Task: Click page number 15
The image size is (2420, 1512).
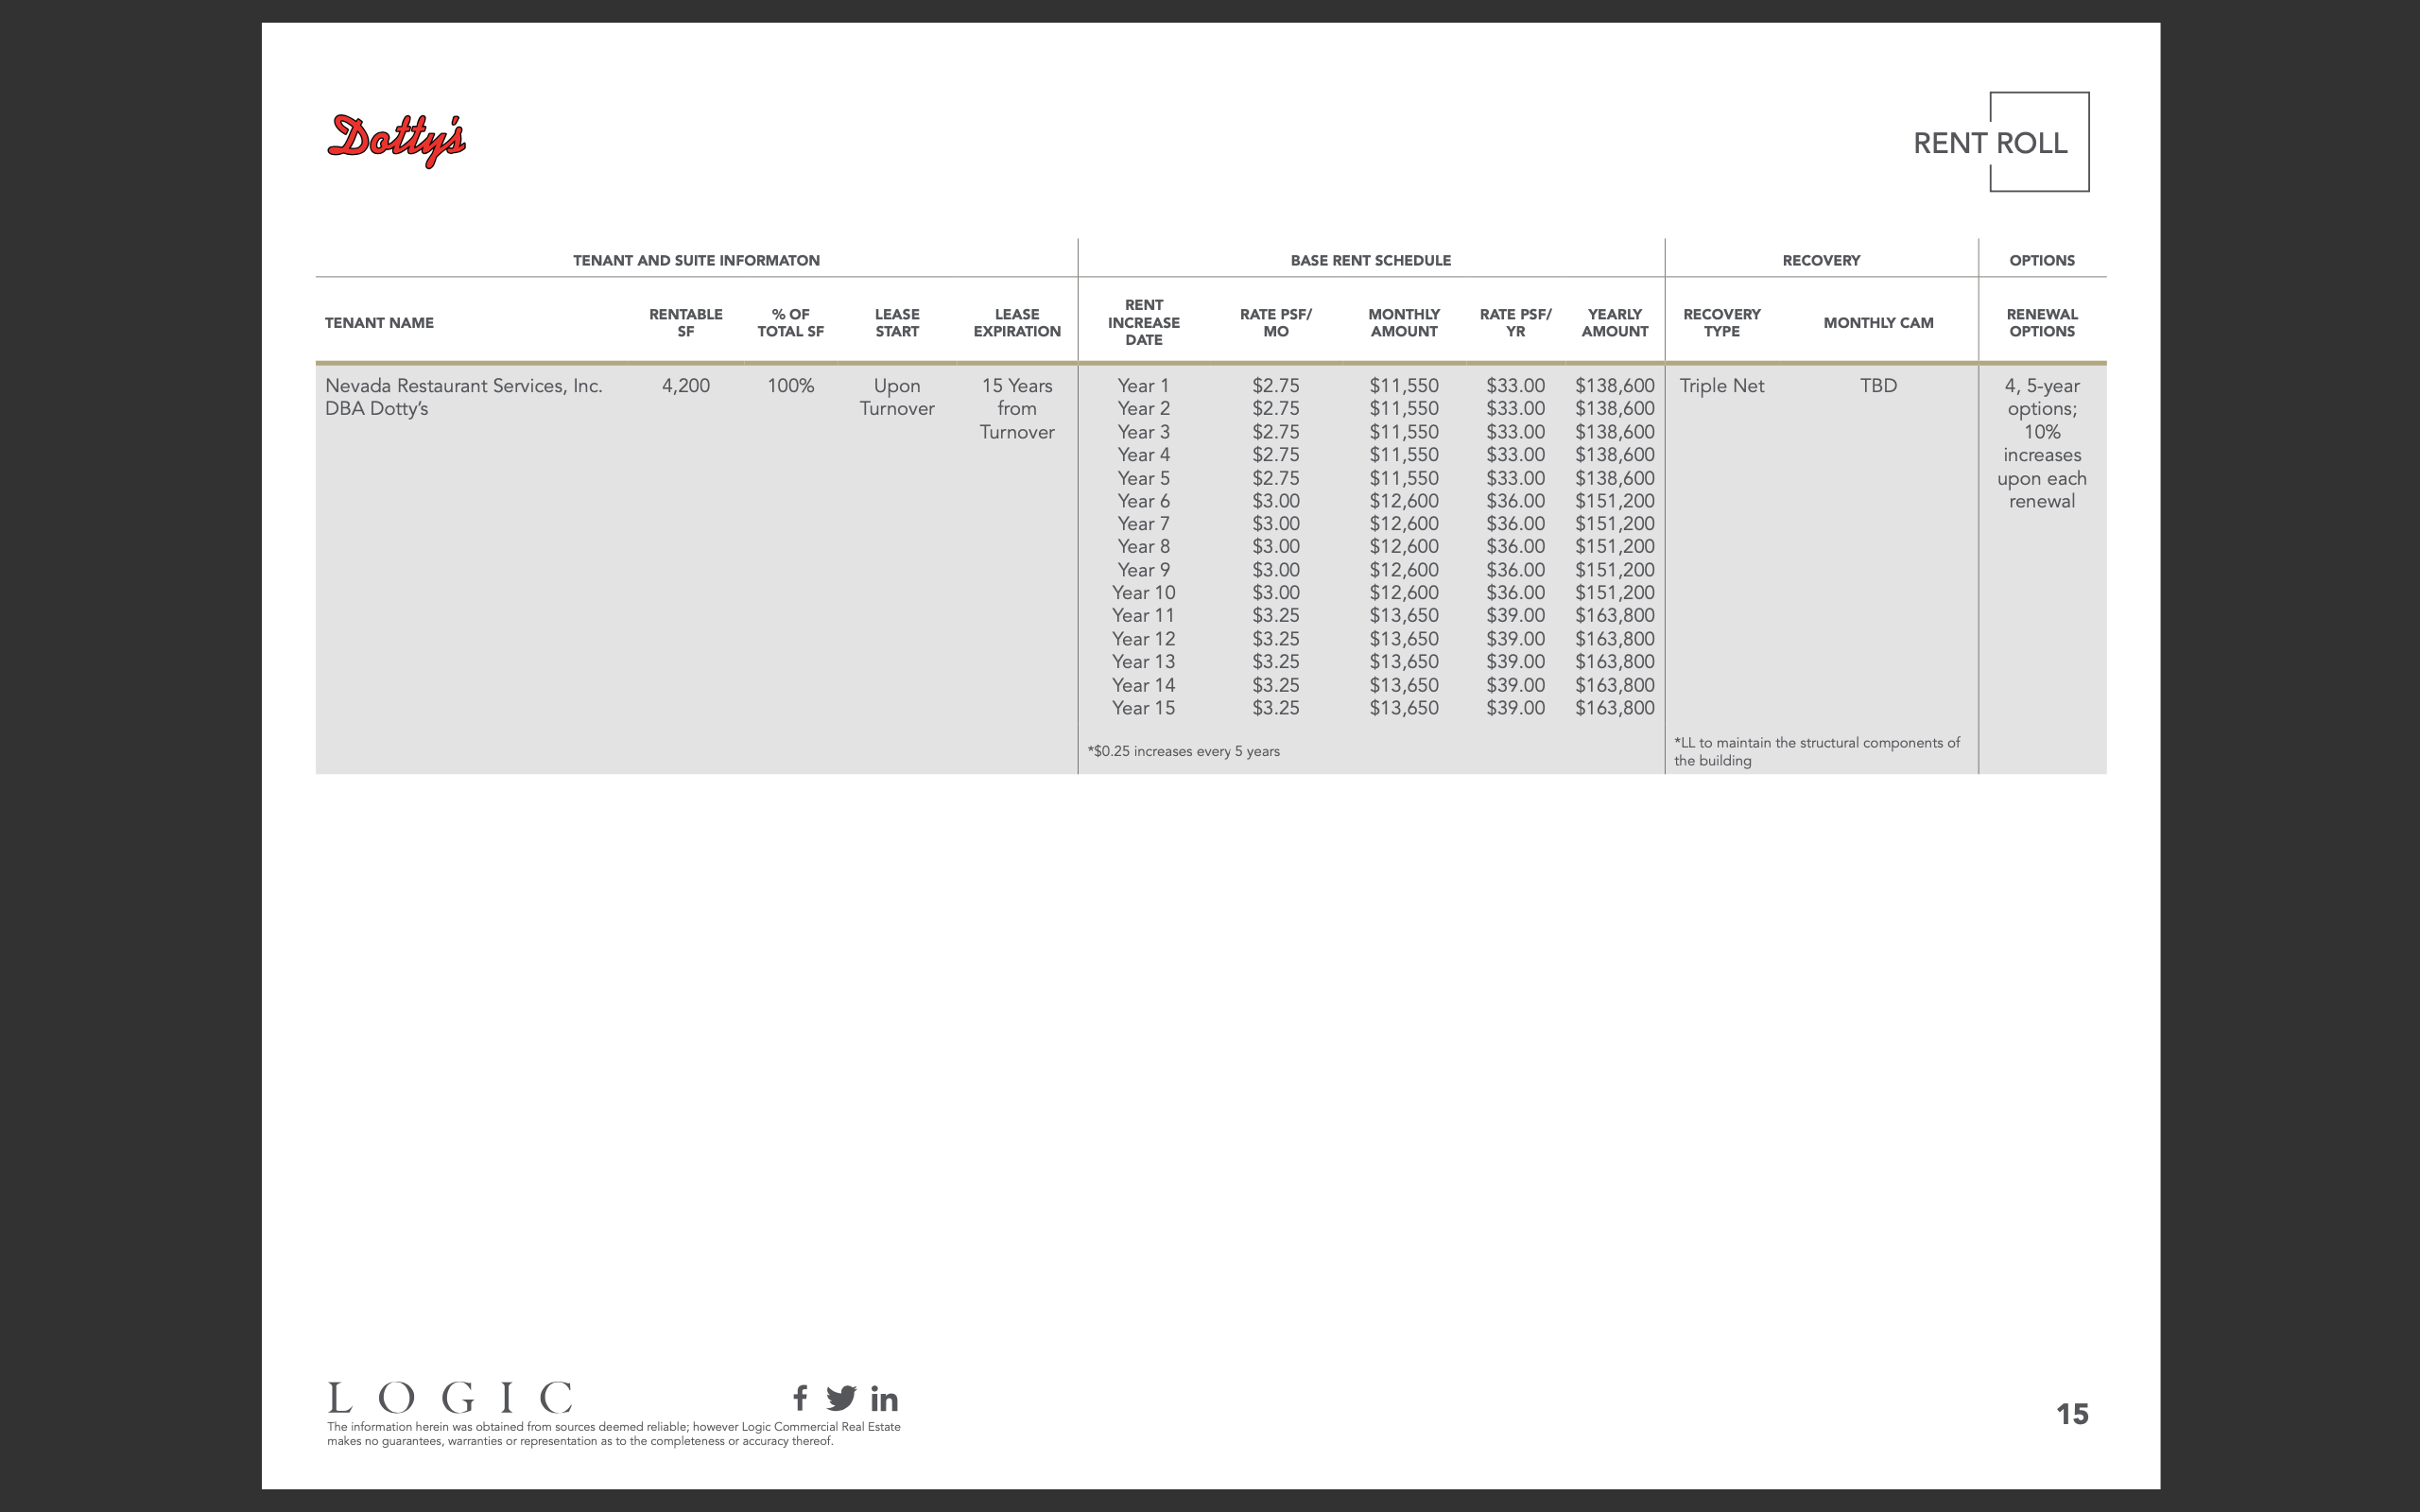Action: pos(2071,1413)
